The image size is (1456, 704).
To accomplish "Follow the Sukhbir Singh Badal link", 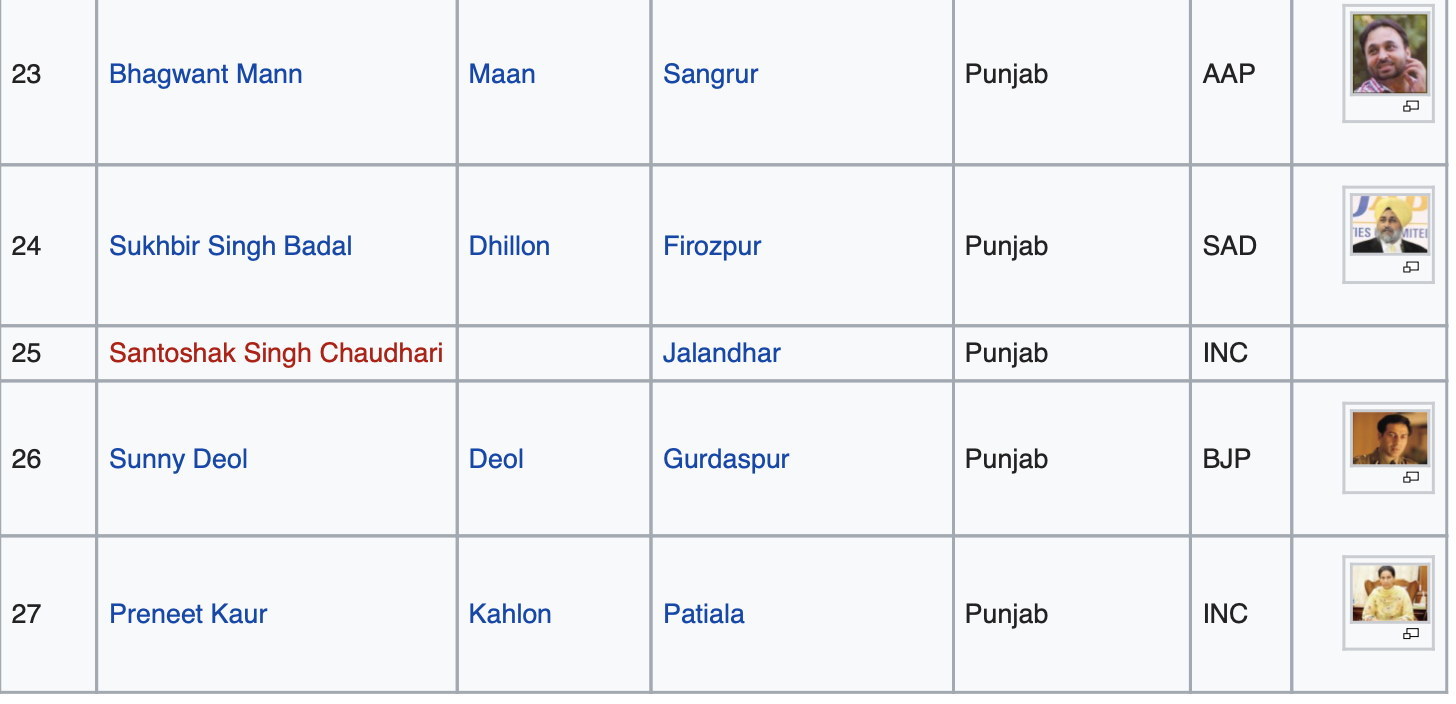I will 231,246.
